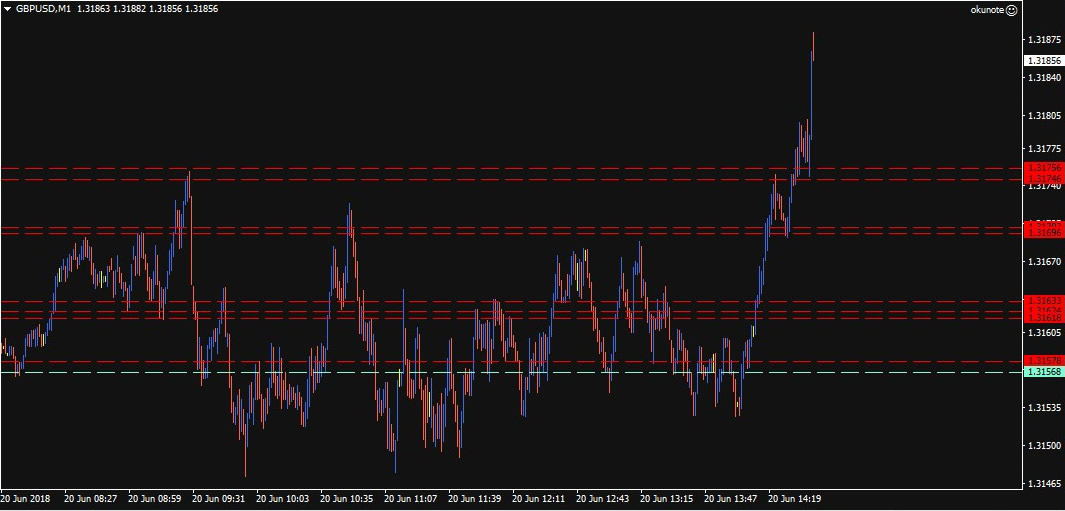The image size is (1065, 511).
Task: Click the 1.31500 price scale value
Action: coord(1045,446)
